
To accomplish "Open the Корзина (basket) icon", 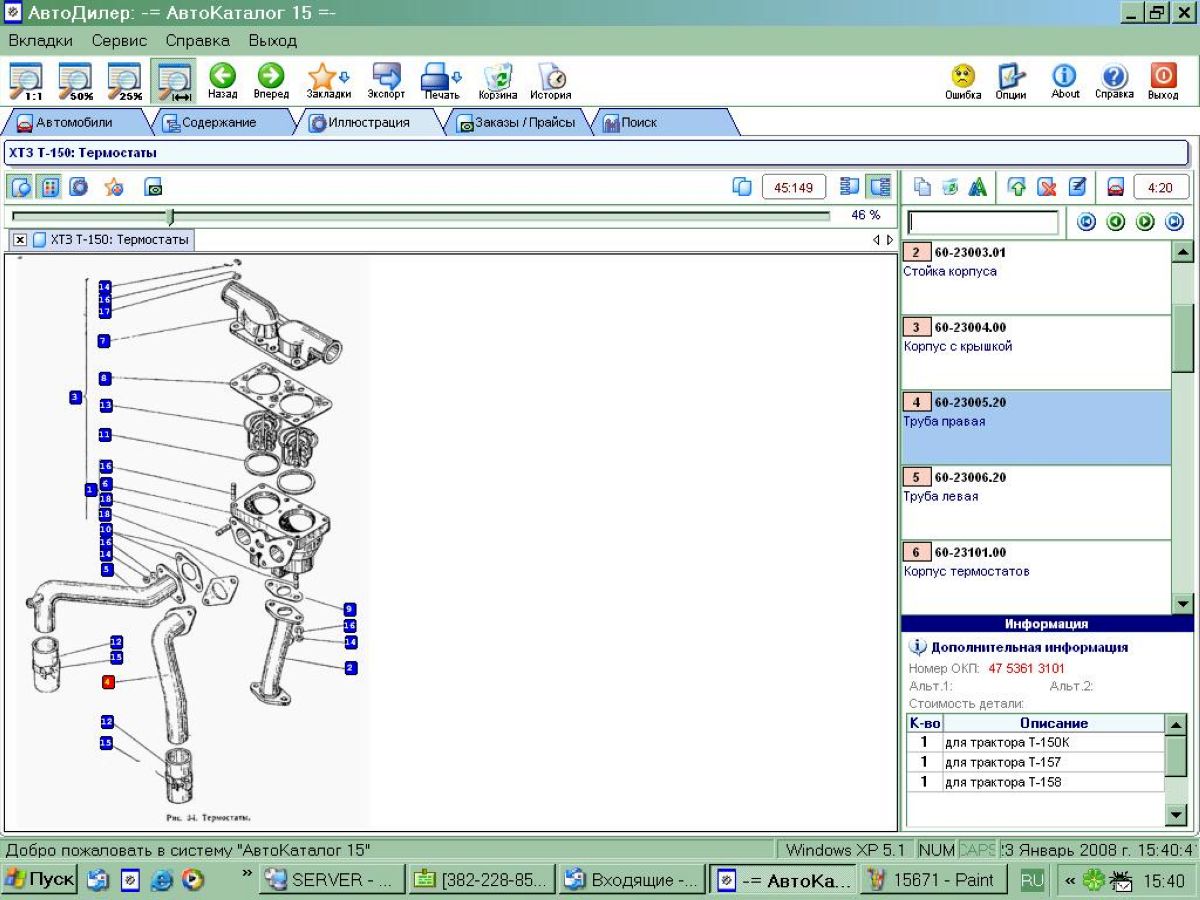I will 498,79.
